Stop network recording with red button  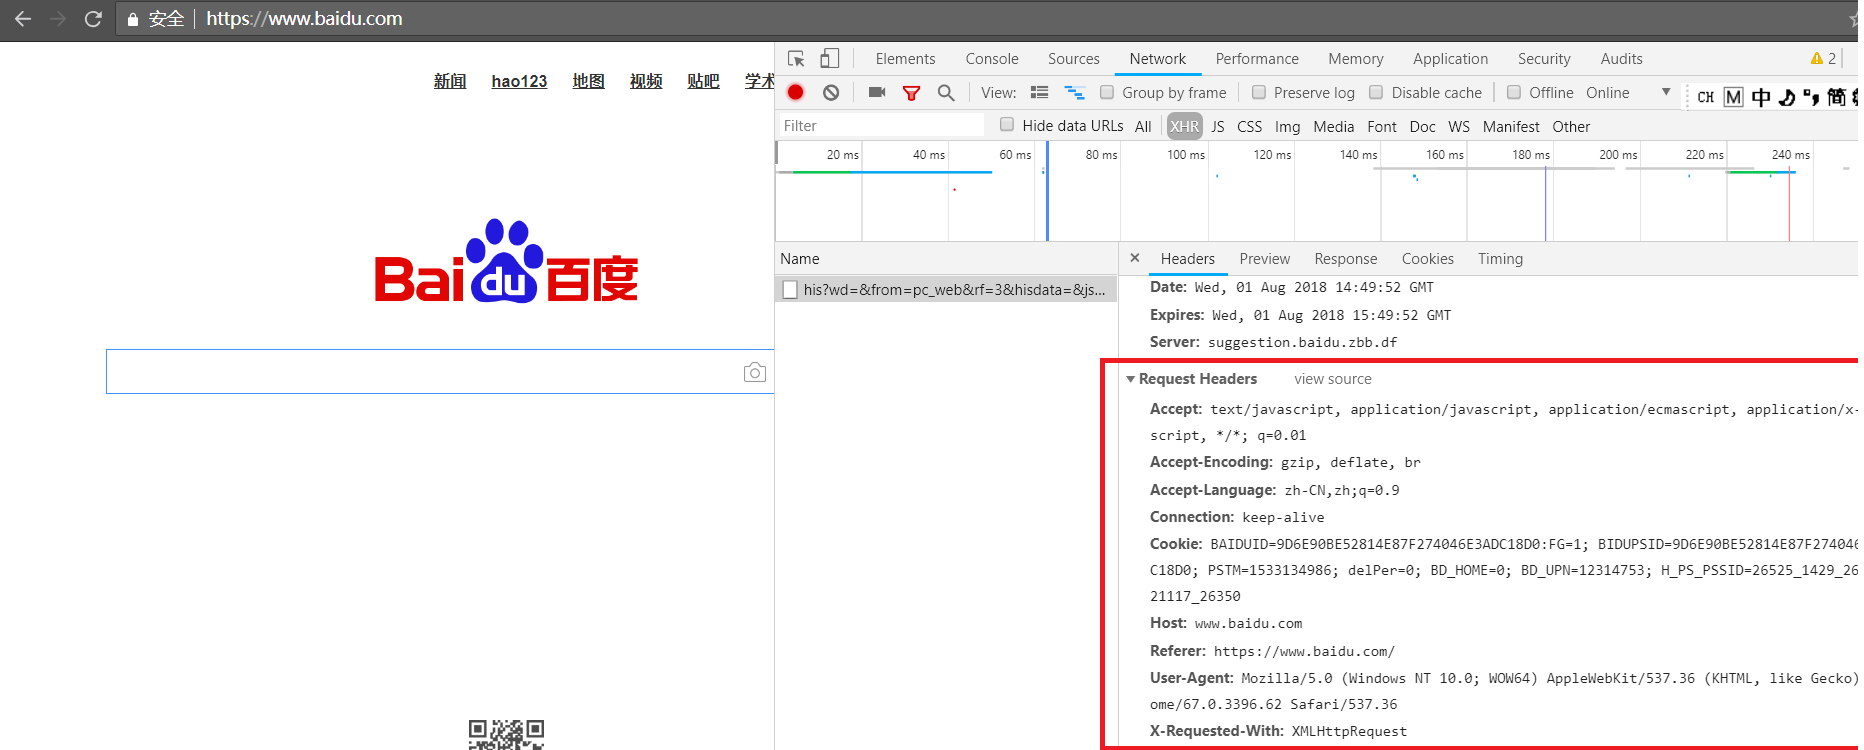(x=796, y=92)
